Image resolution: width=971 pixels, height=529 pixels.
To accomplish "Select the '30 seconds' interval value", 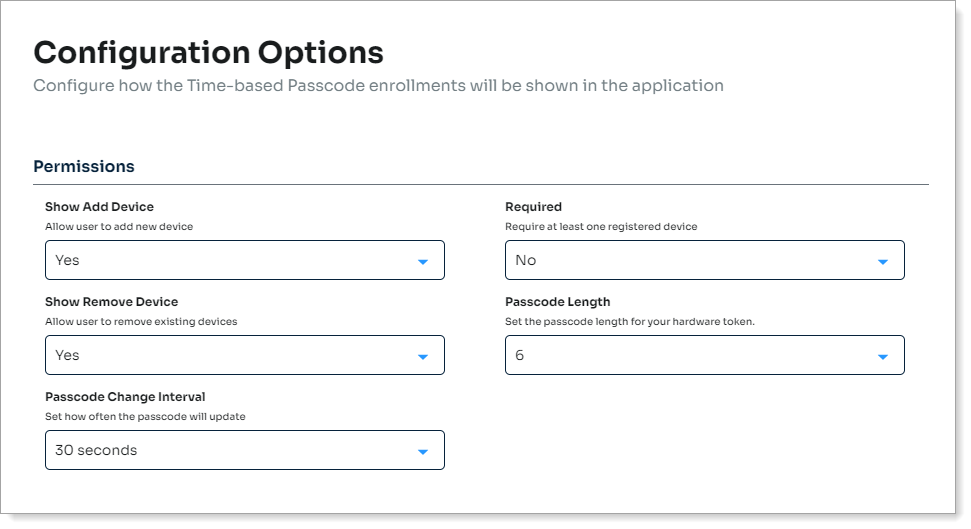I will [96, 450].
